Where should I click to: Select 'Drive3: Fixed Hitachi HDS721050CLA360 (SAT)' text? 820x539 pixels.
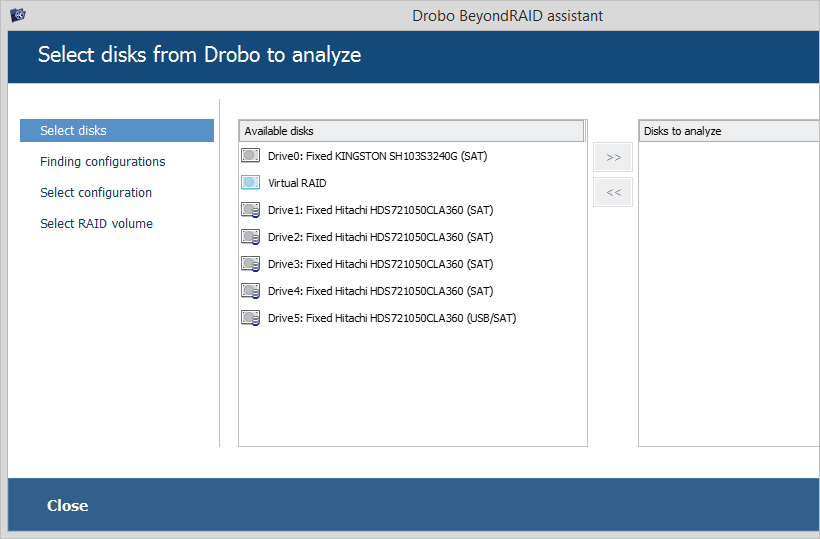pos(381,264)
